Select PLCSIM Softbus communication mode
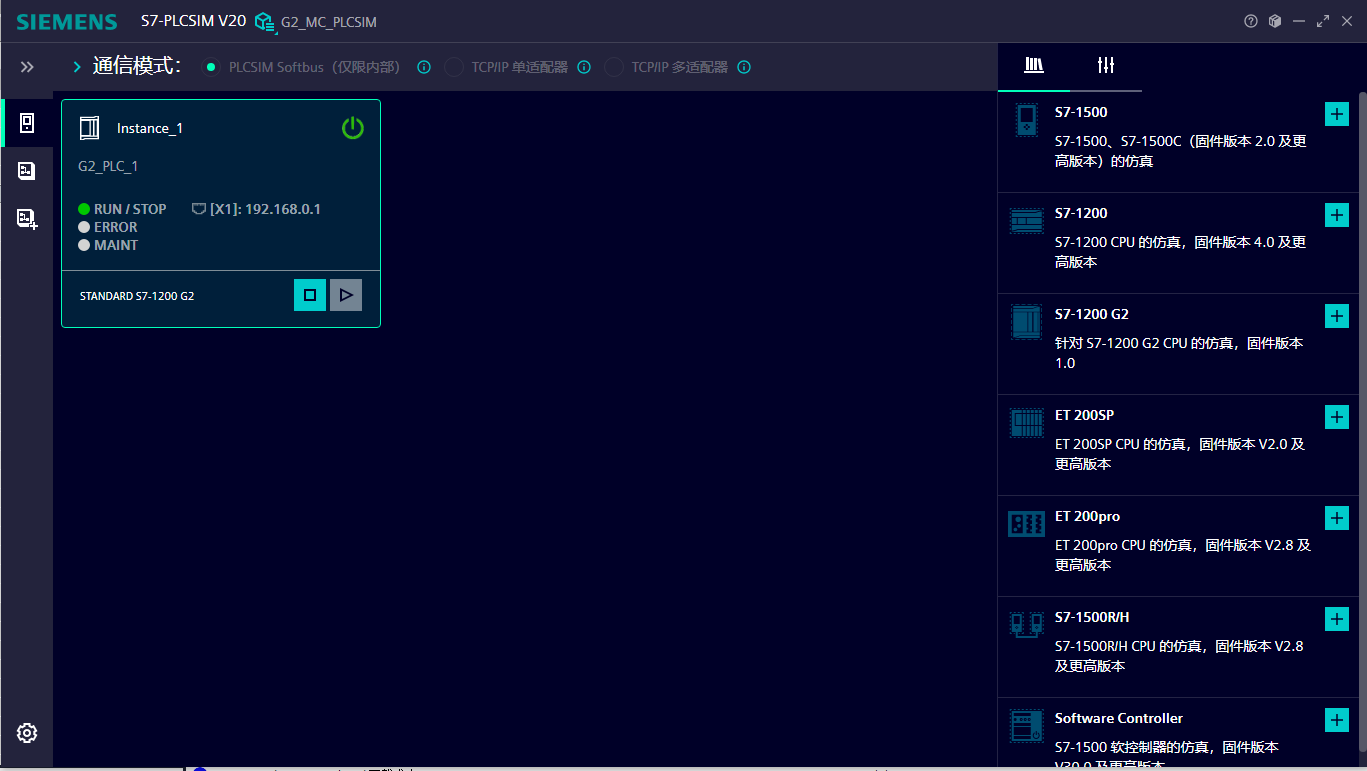Viewport: 1367px width, 771px height. point(210,67)
